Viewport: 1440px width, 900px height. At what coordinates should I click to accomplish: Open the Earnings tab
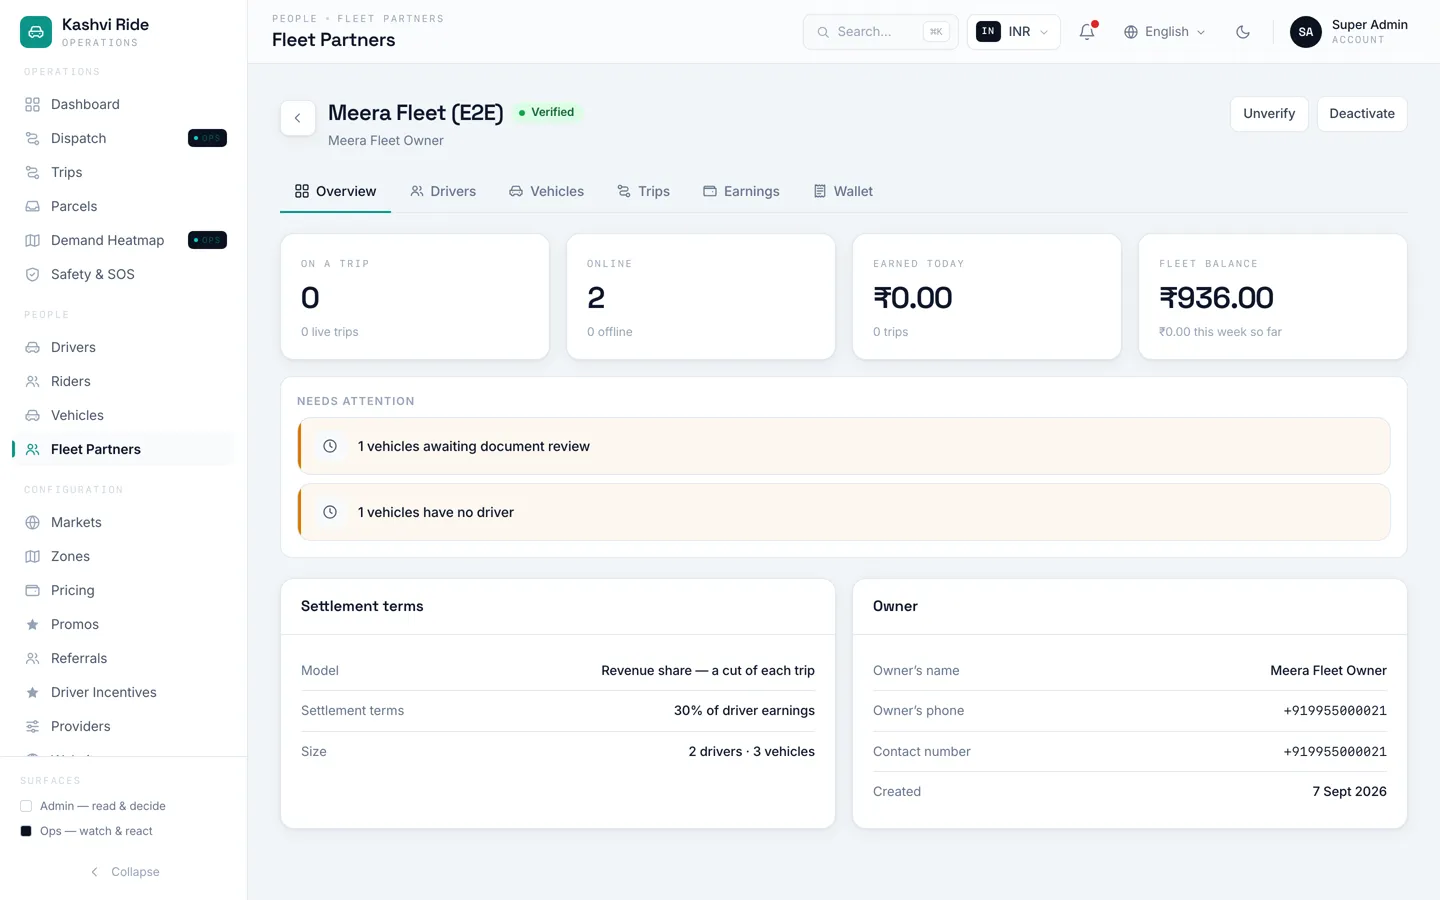tap(741, 191)
